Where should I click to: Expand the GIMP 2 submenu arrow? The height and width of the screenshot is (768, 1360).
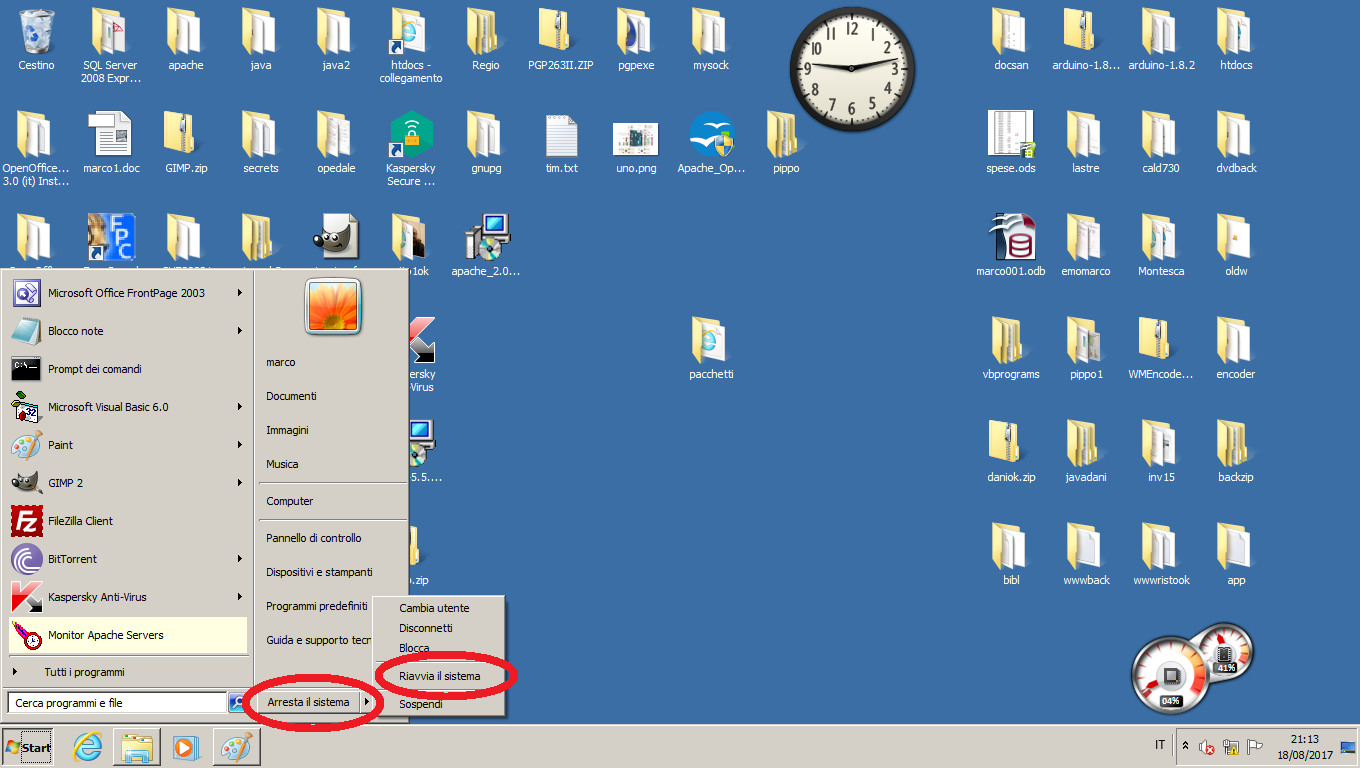(240, 483)
